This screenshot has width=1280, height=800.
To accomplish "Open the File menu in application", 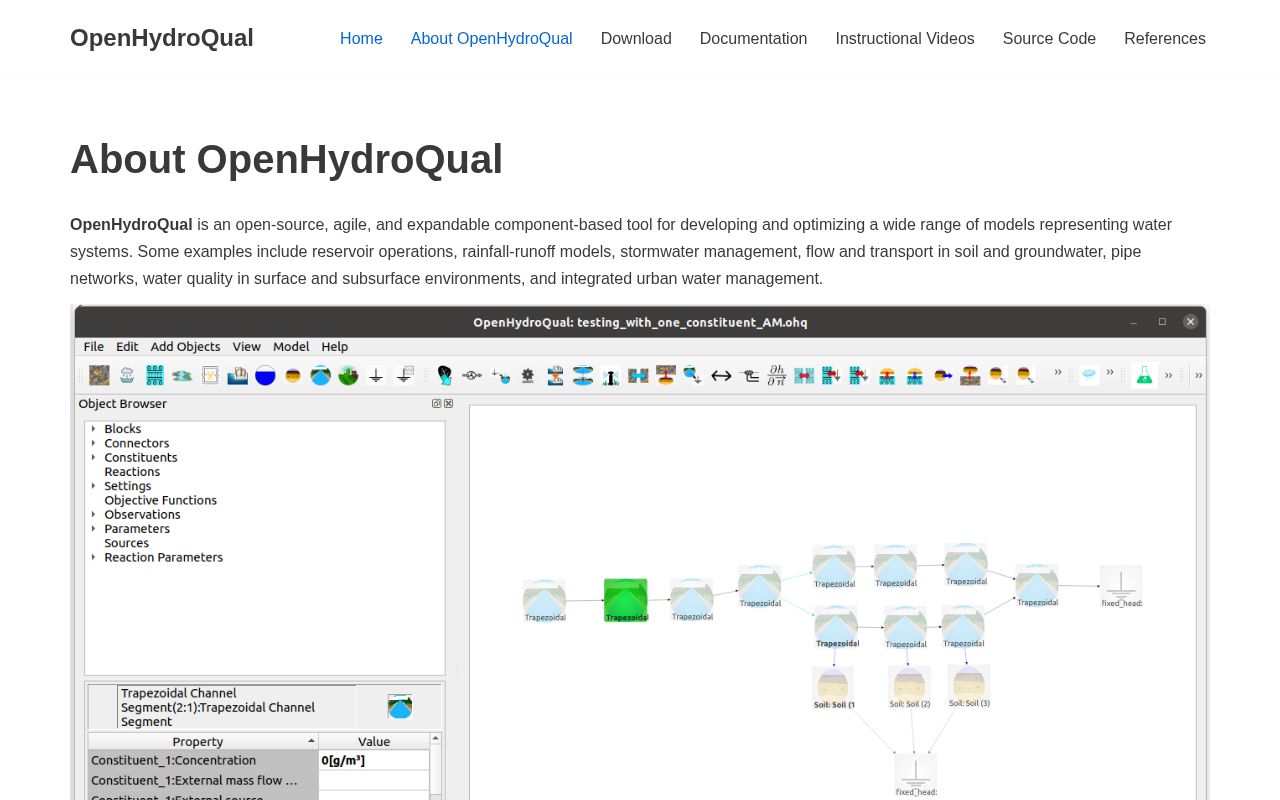I will coord(94,346).
